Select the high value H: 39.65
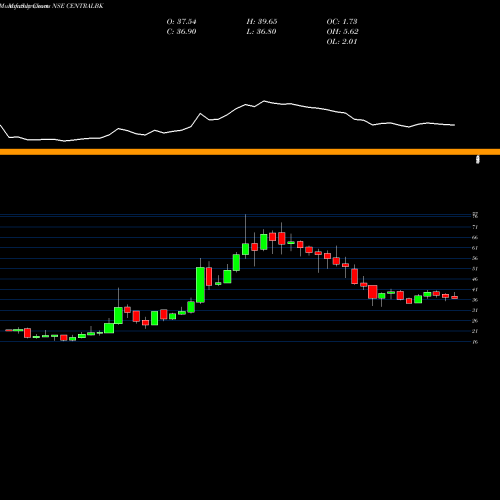This screenshot has width=500, height=500. click(262, 22)
